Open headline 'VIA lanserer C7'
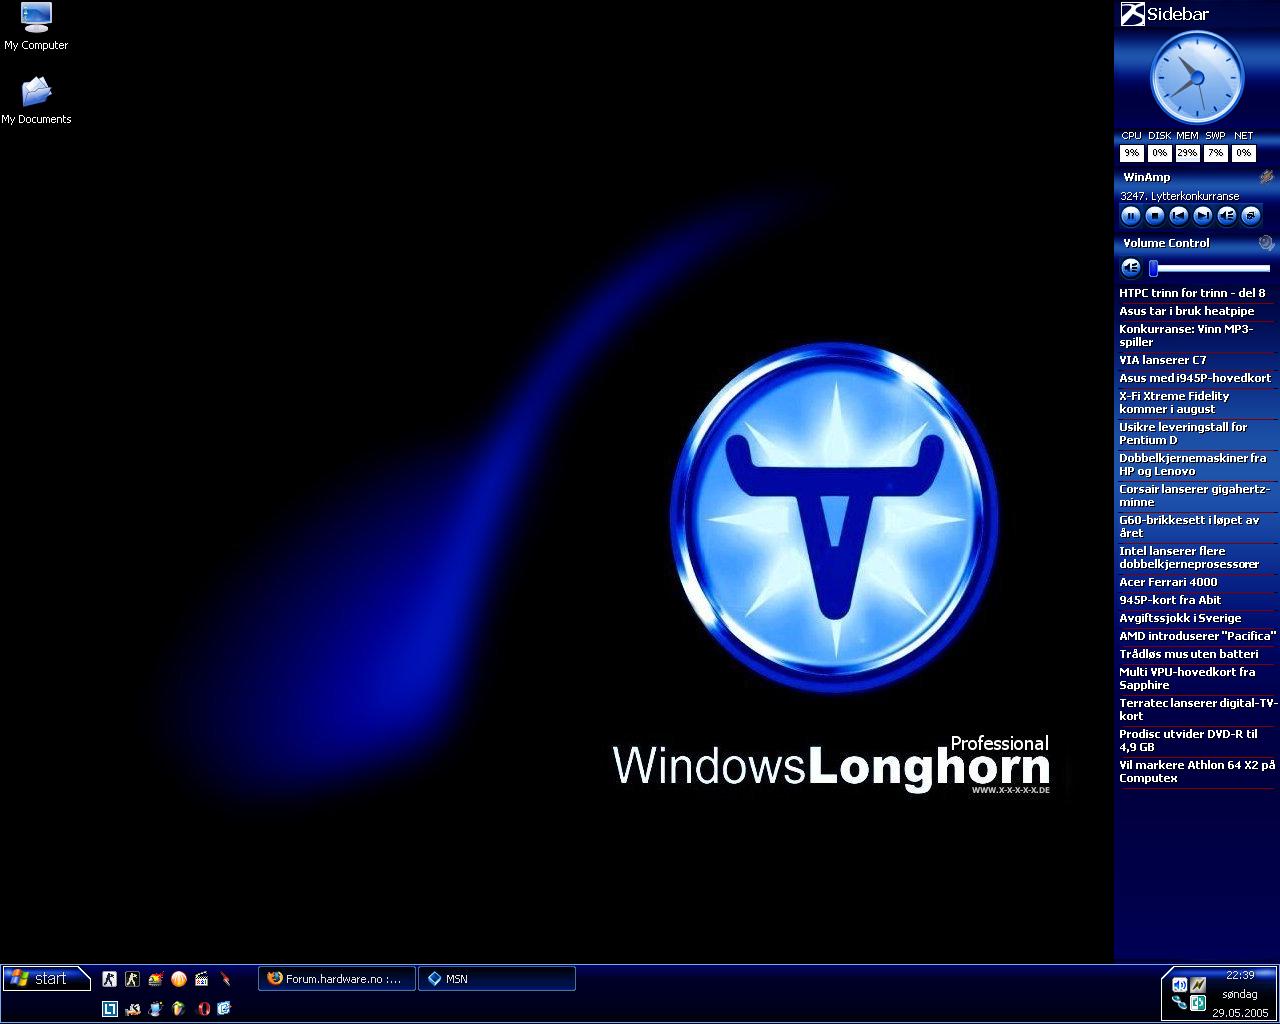The width and height of the screenshot is (1280, 1024). (1163, 360)
